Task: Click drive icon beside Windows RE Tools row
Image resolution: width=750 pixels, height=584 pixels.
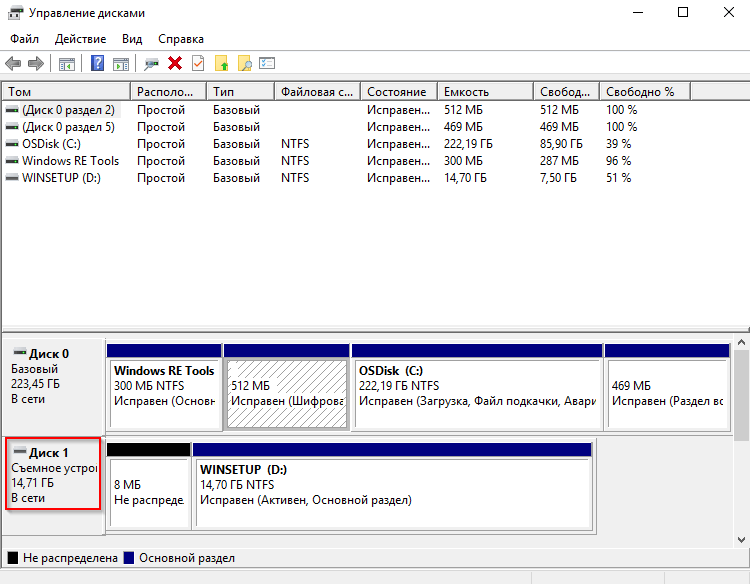Action: [12, 161]
